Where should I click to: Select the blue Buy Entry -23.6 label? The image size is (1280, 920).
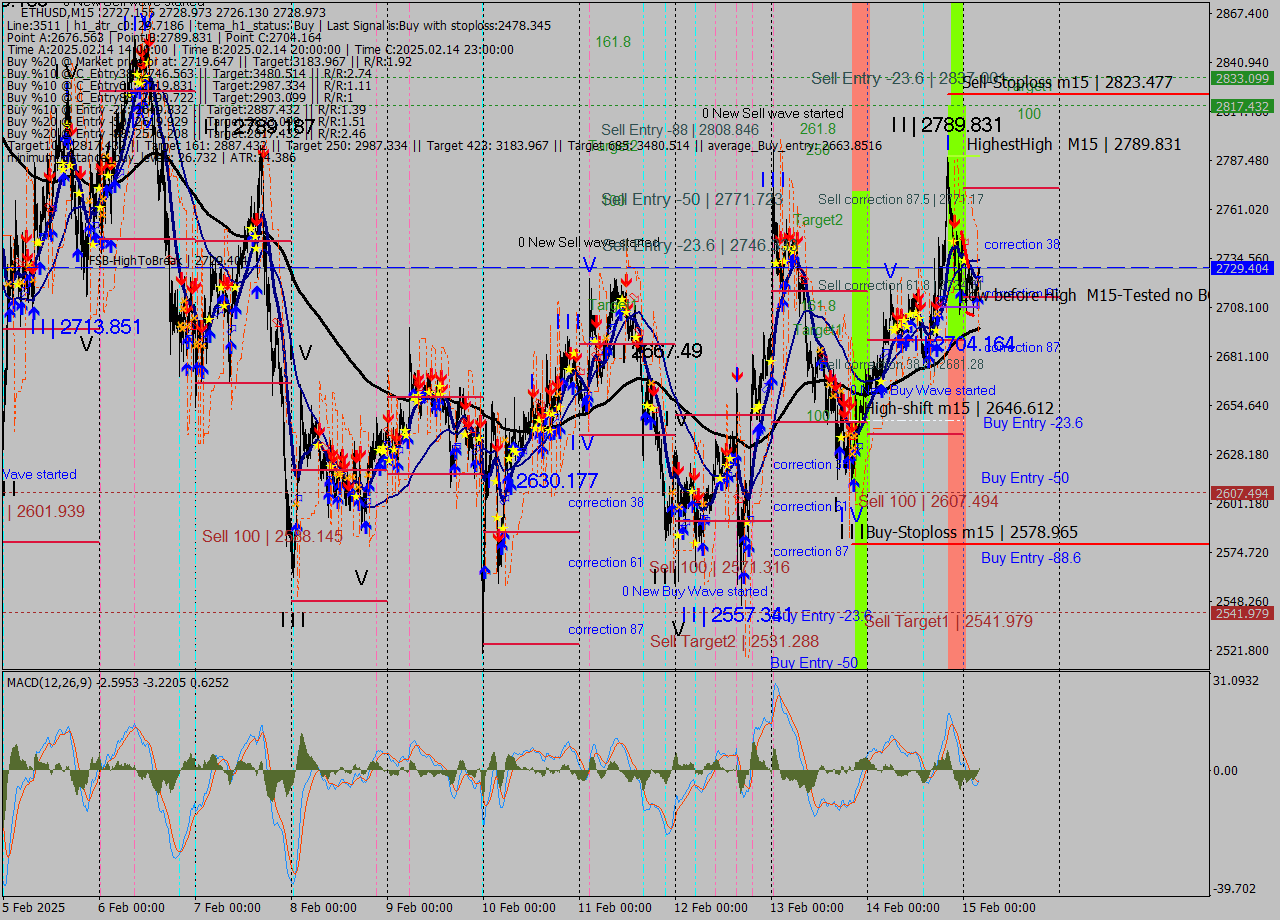coord(1034,423)
